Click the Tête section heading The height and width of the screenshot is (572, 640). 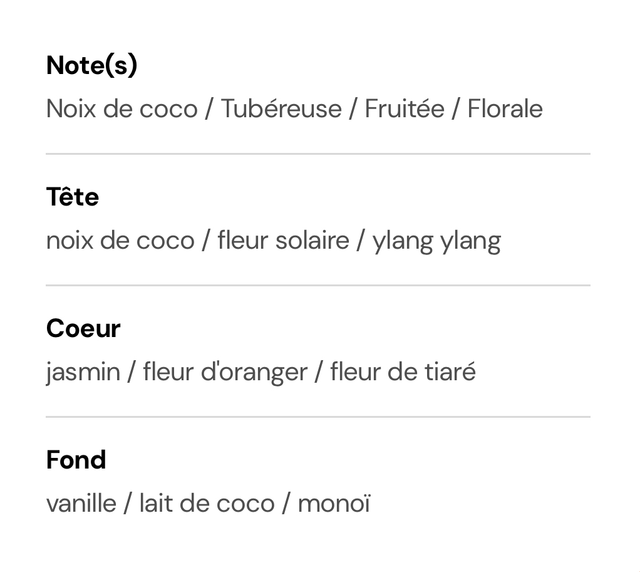click(73, 197)
